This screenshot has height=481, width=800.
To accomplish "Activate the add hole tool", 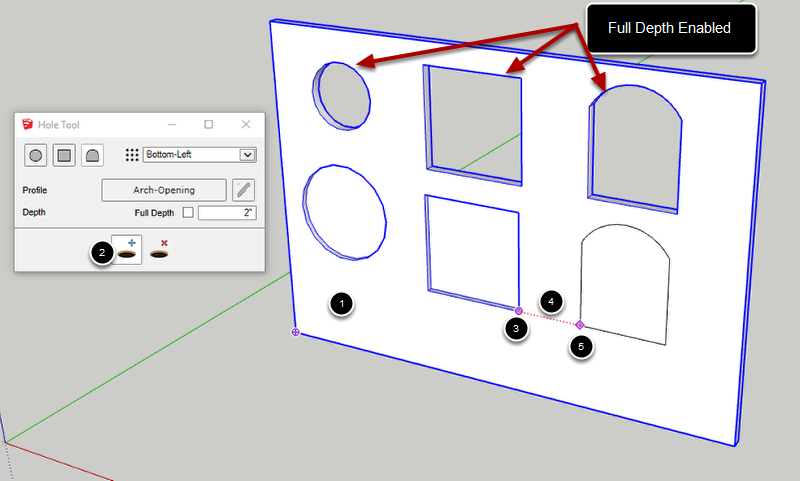I will (x=128, y=249).
